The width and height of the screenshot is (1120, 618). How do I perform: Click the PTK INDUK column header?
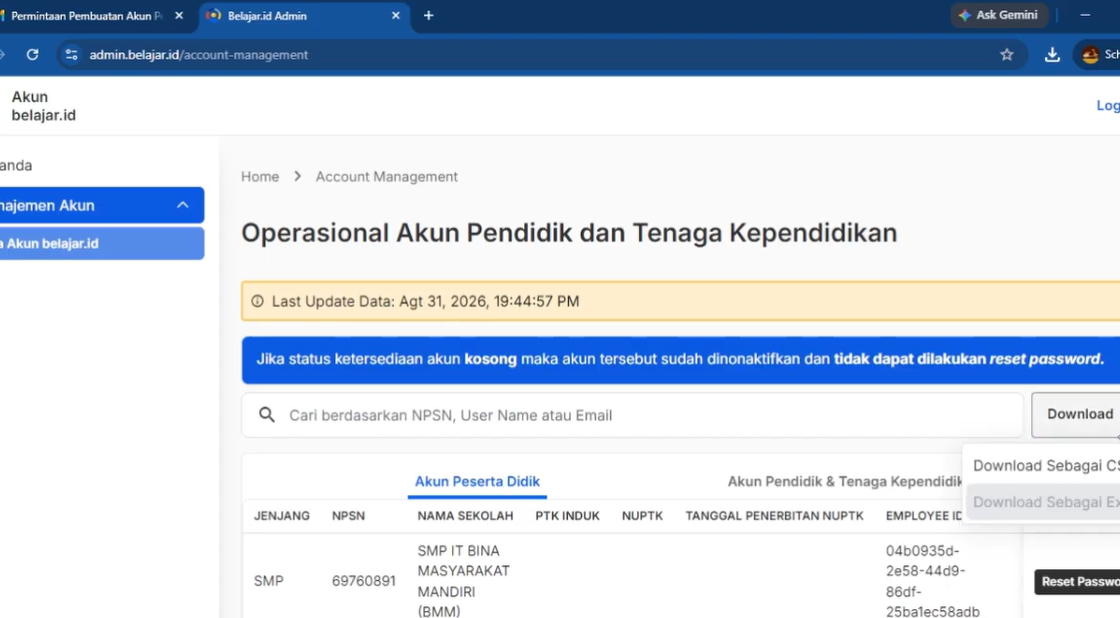tap(567, 516)
